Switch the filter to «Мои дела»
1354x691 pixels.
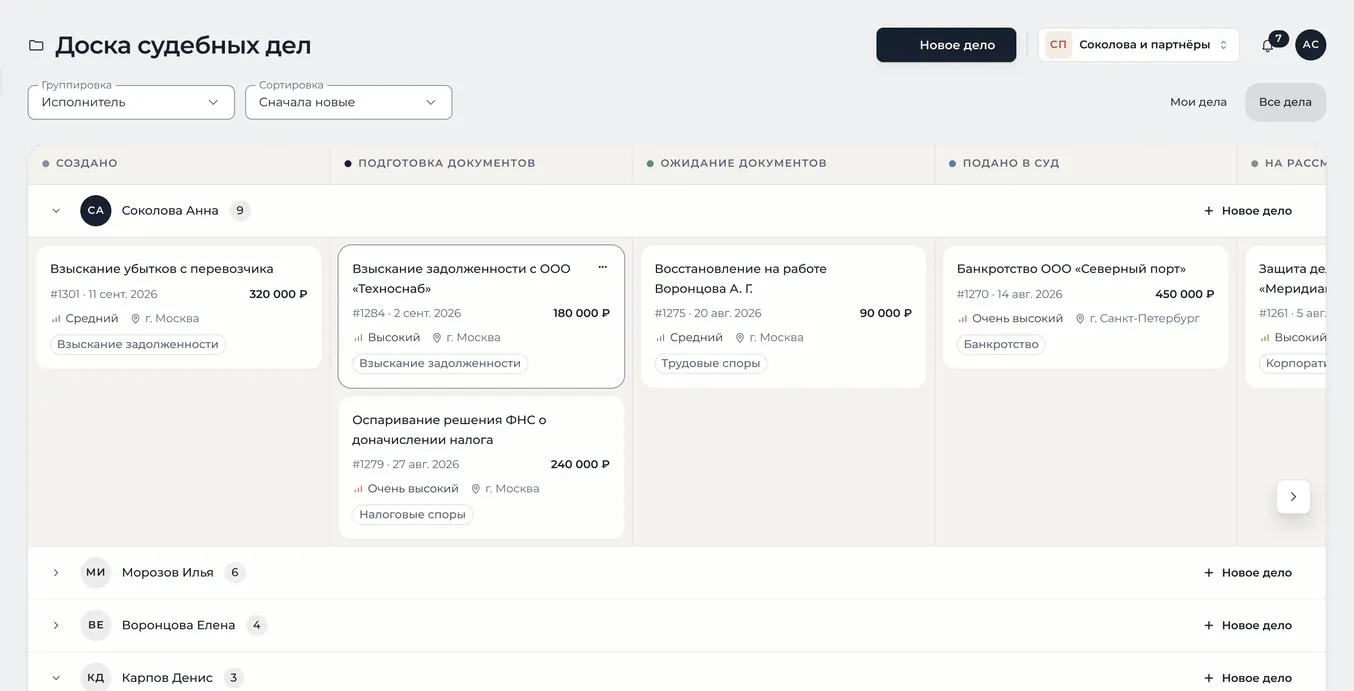pos(1198,102)
